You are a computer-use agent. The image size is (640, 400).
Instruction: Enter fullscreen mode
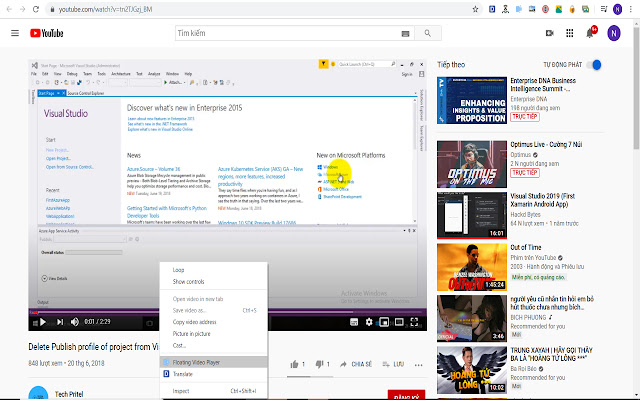pos(415,322)
